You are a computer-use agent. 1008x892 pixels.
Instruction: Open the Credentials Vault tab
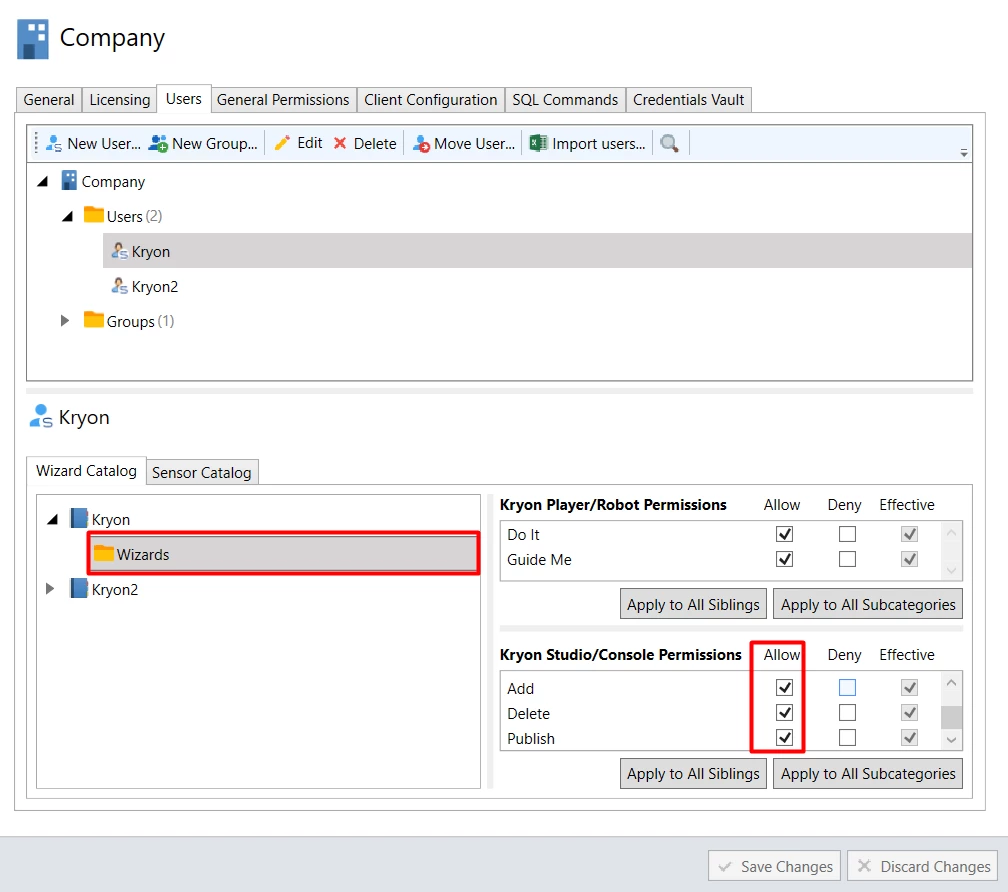(688, 100)
